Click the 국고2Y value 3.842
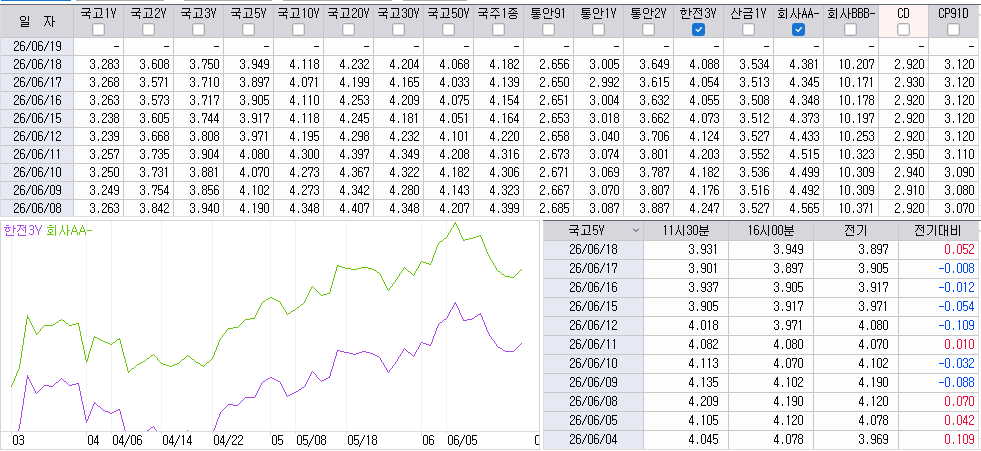 155,208
